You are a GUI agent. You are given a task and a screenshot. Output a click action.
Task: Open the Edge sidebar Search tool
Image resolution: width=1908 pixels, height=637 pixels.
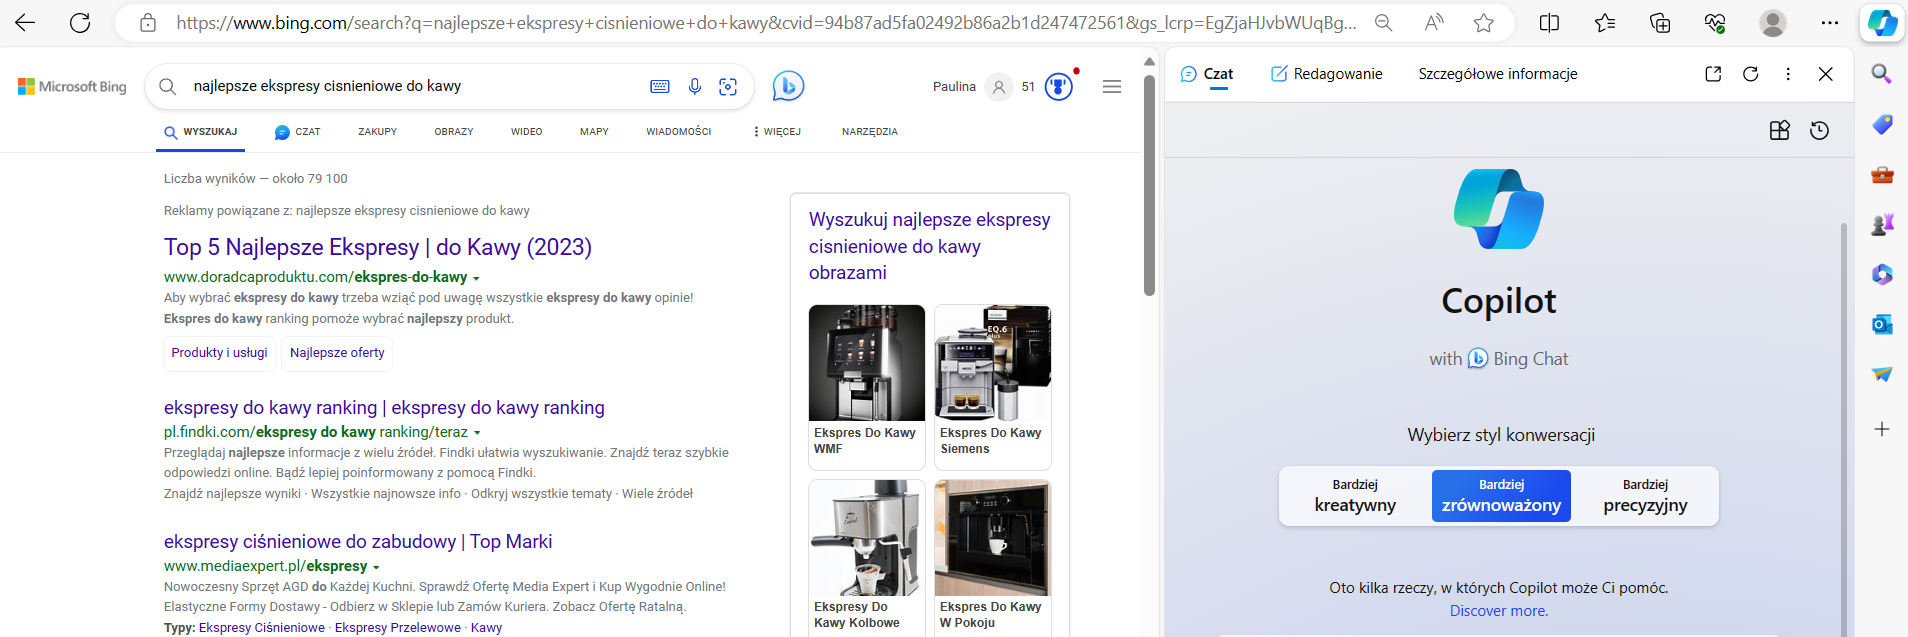(x=1882, y=74)
